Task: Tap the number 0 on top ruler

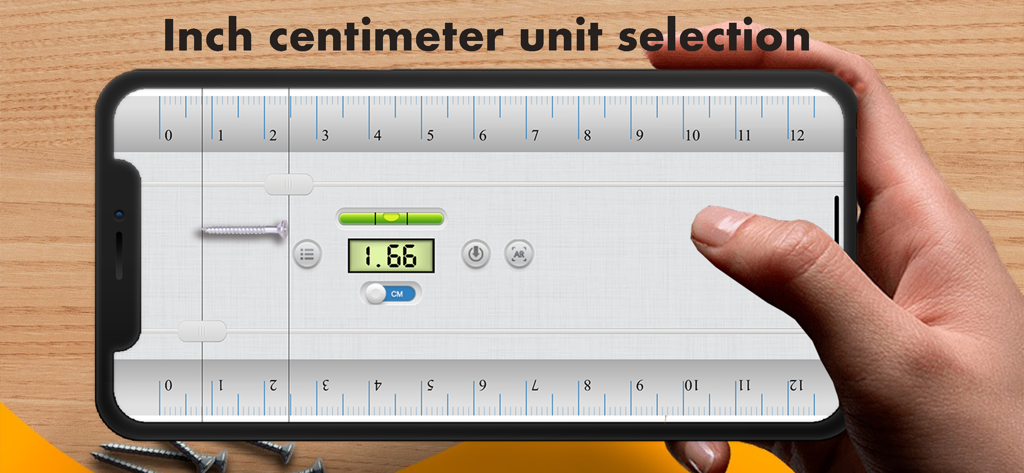Action: coord(168,137)
